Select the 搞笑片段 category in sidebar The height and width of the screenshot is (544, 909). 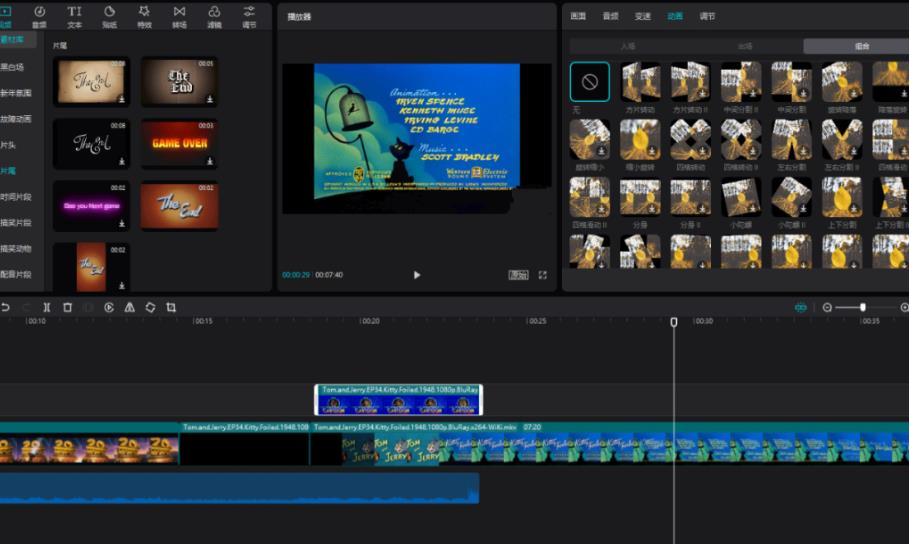(x=16, y=223)
